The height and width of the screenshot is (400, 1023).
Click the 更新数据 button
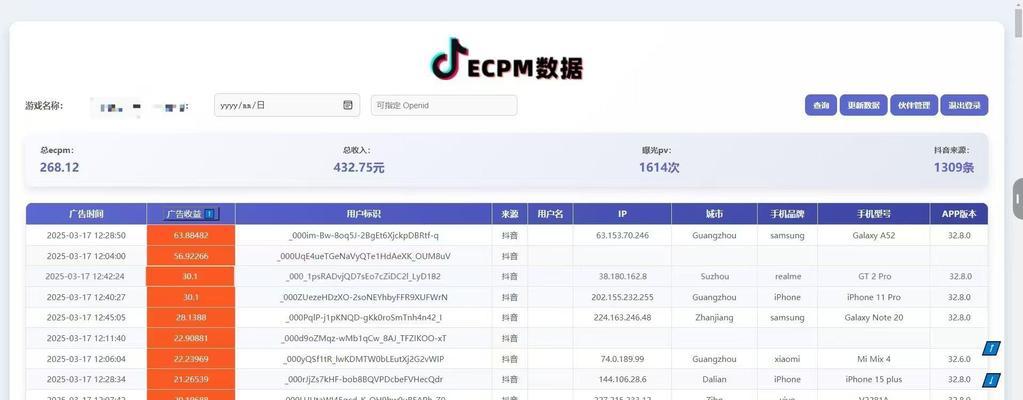[x=863, y=105]
